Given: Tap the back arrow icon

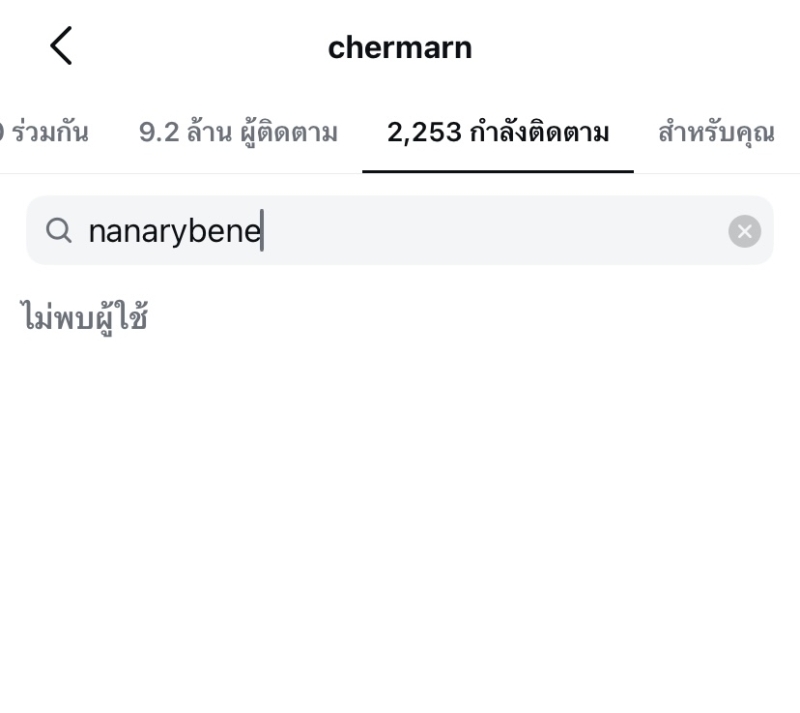Looking at the screenshot, I should tap(61, 47).
